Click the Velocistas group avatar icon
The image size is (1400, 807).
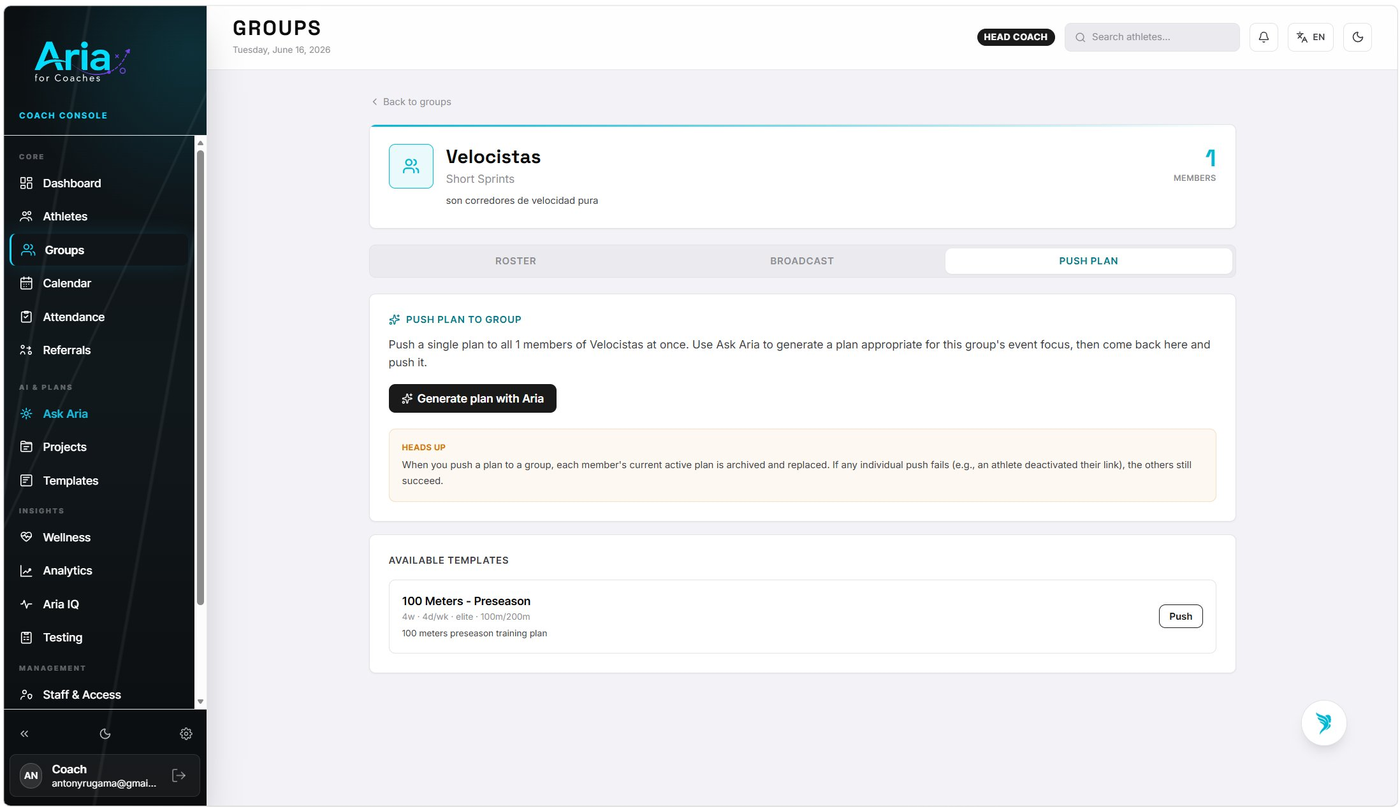click(x=411, y=166)
